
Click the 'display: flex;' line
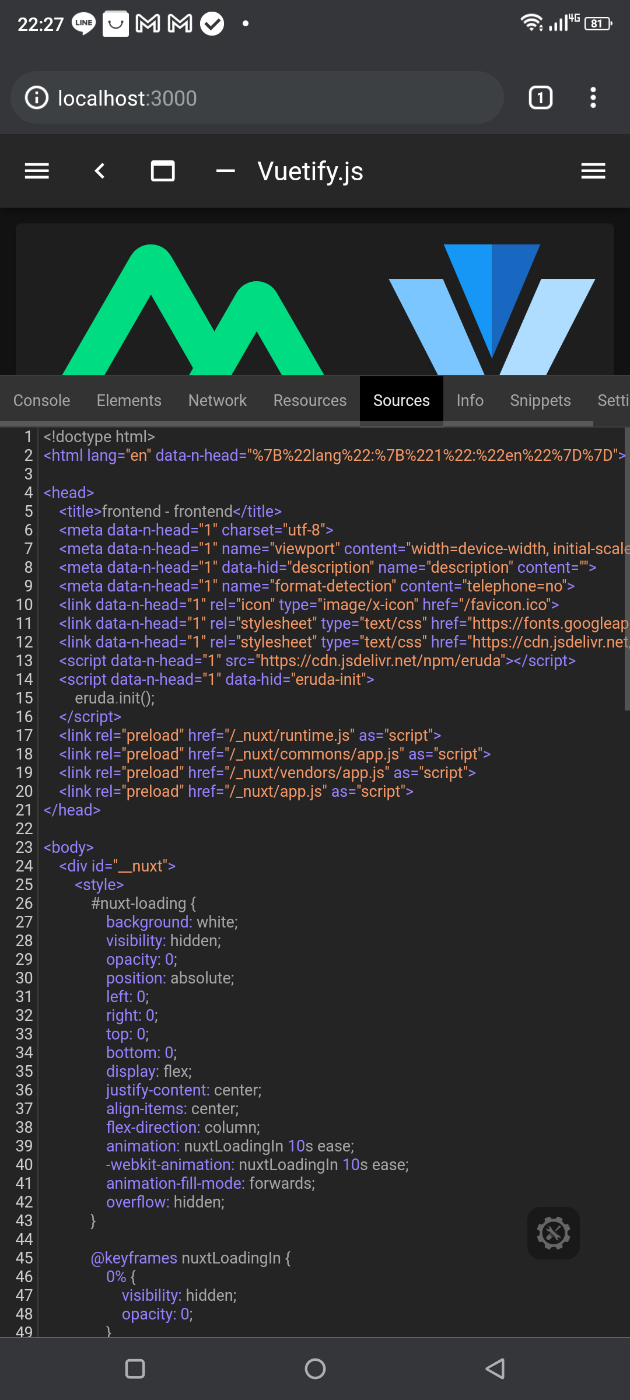click(149, 1071)
